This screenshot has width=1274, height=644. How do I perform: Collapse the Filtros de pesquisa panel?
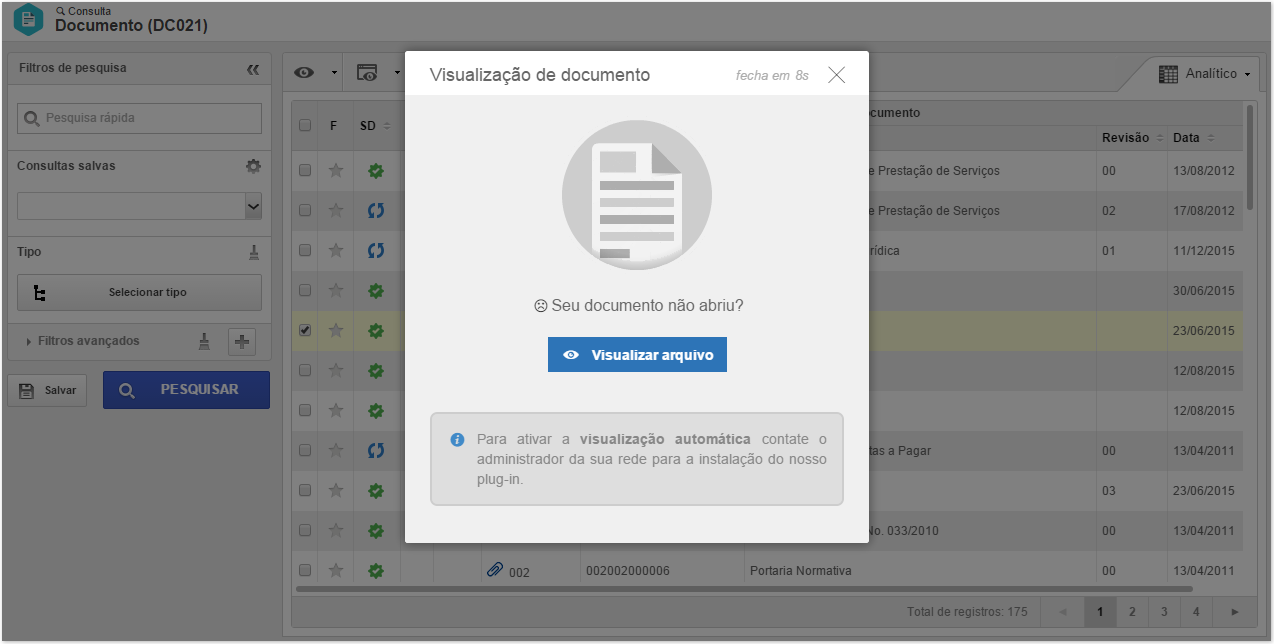(x=253, y=69)
